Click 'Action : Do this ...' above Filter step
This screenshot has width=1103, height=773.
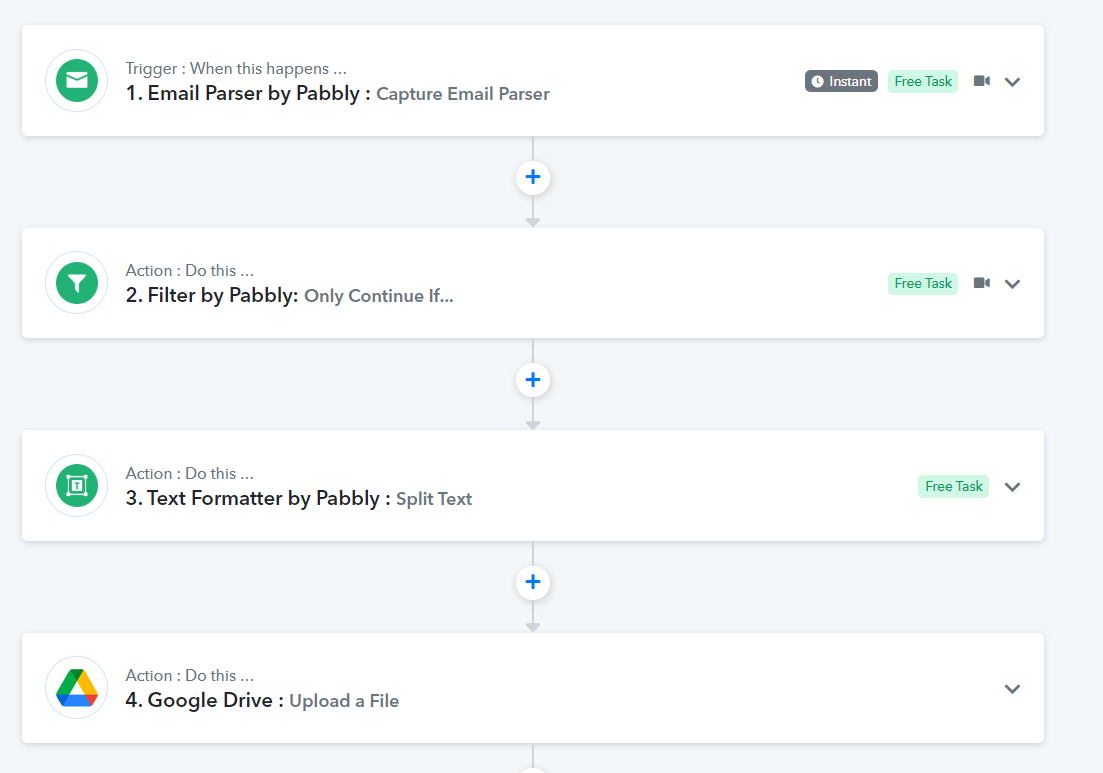tap(189, 271)
